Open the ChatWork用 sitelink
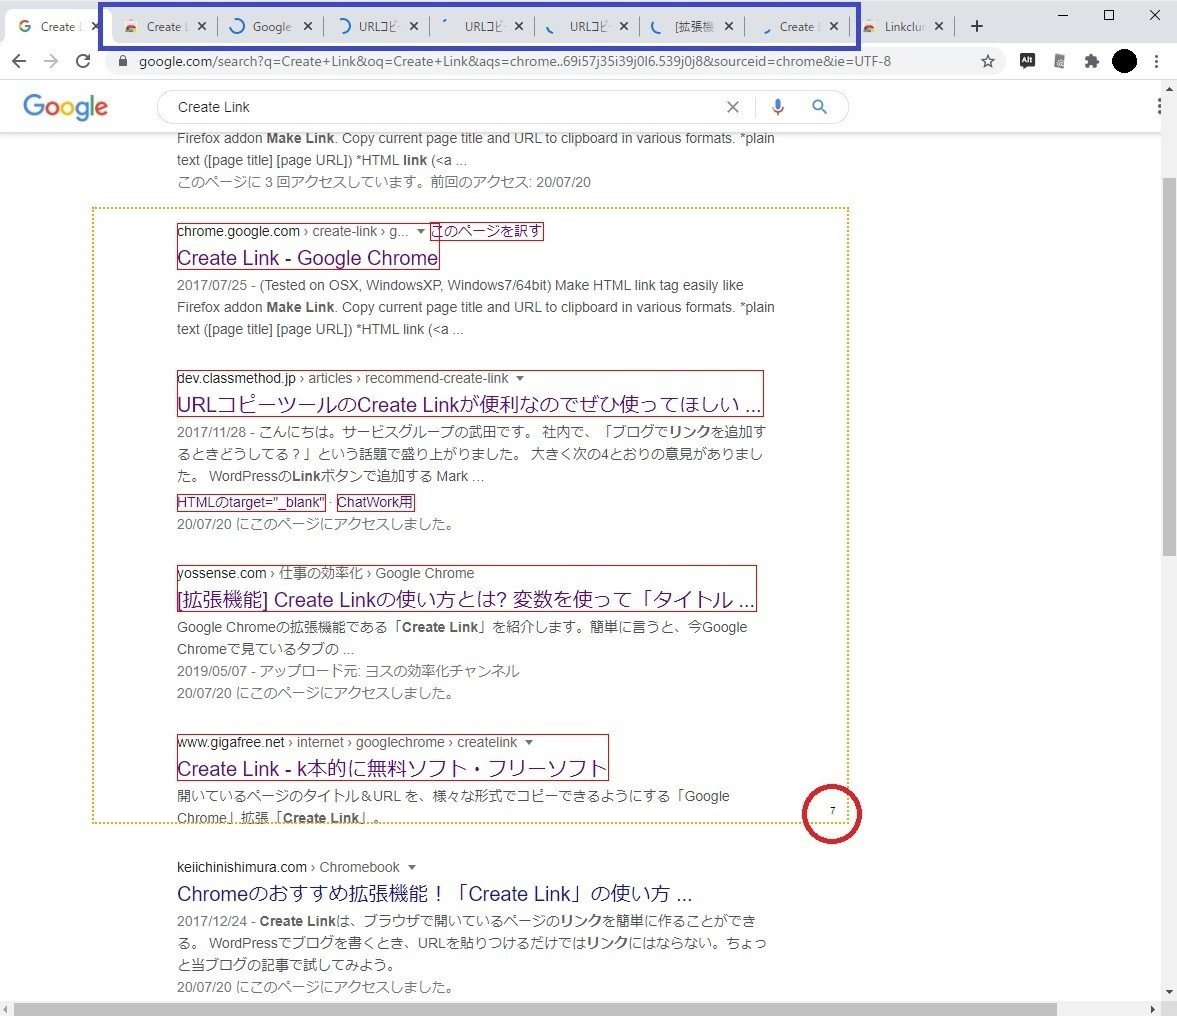Screen dimensions: 1177x1016 [x=375, y=502]
